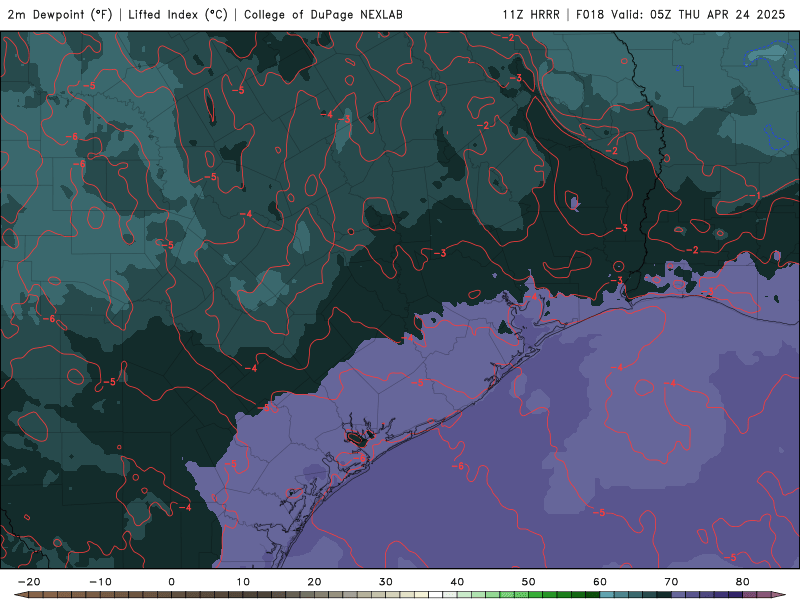The image size is (800, 600).
Task: Click the 50 label on the color scale
Action: point(529,582)
